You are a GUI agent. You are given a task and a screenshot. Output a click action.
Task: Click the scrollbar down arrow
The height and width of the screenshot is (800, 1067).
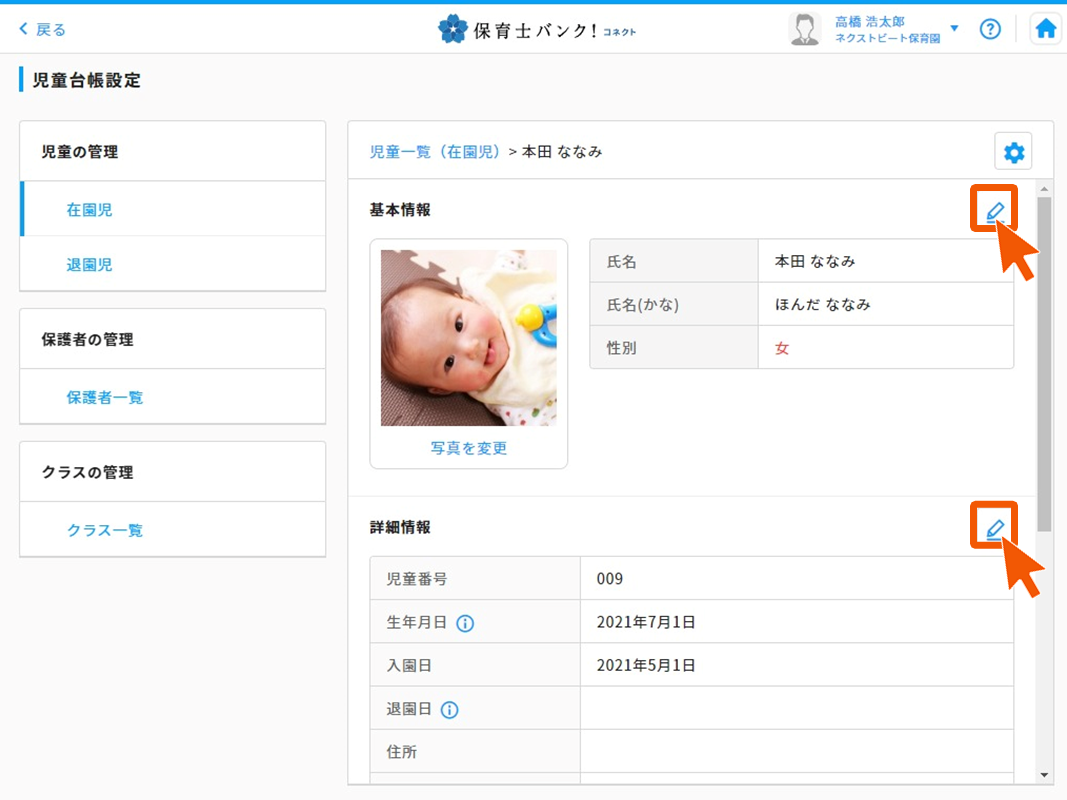pyautogui.click(x=1044, y=775)
